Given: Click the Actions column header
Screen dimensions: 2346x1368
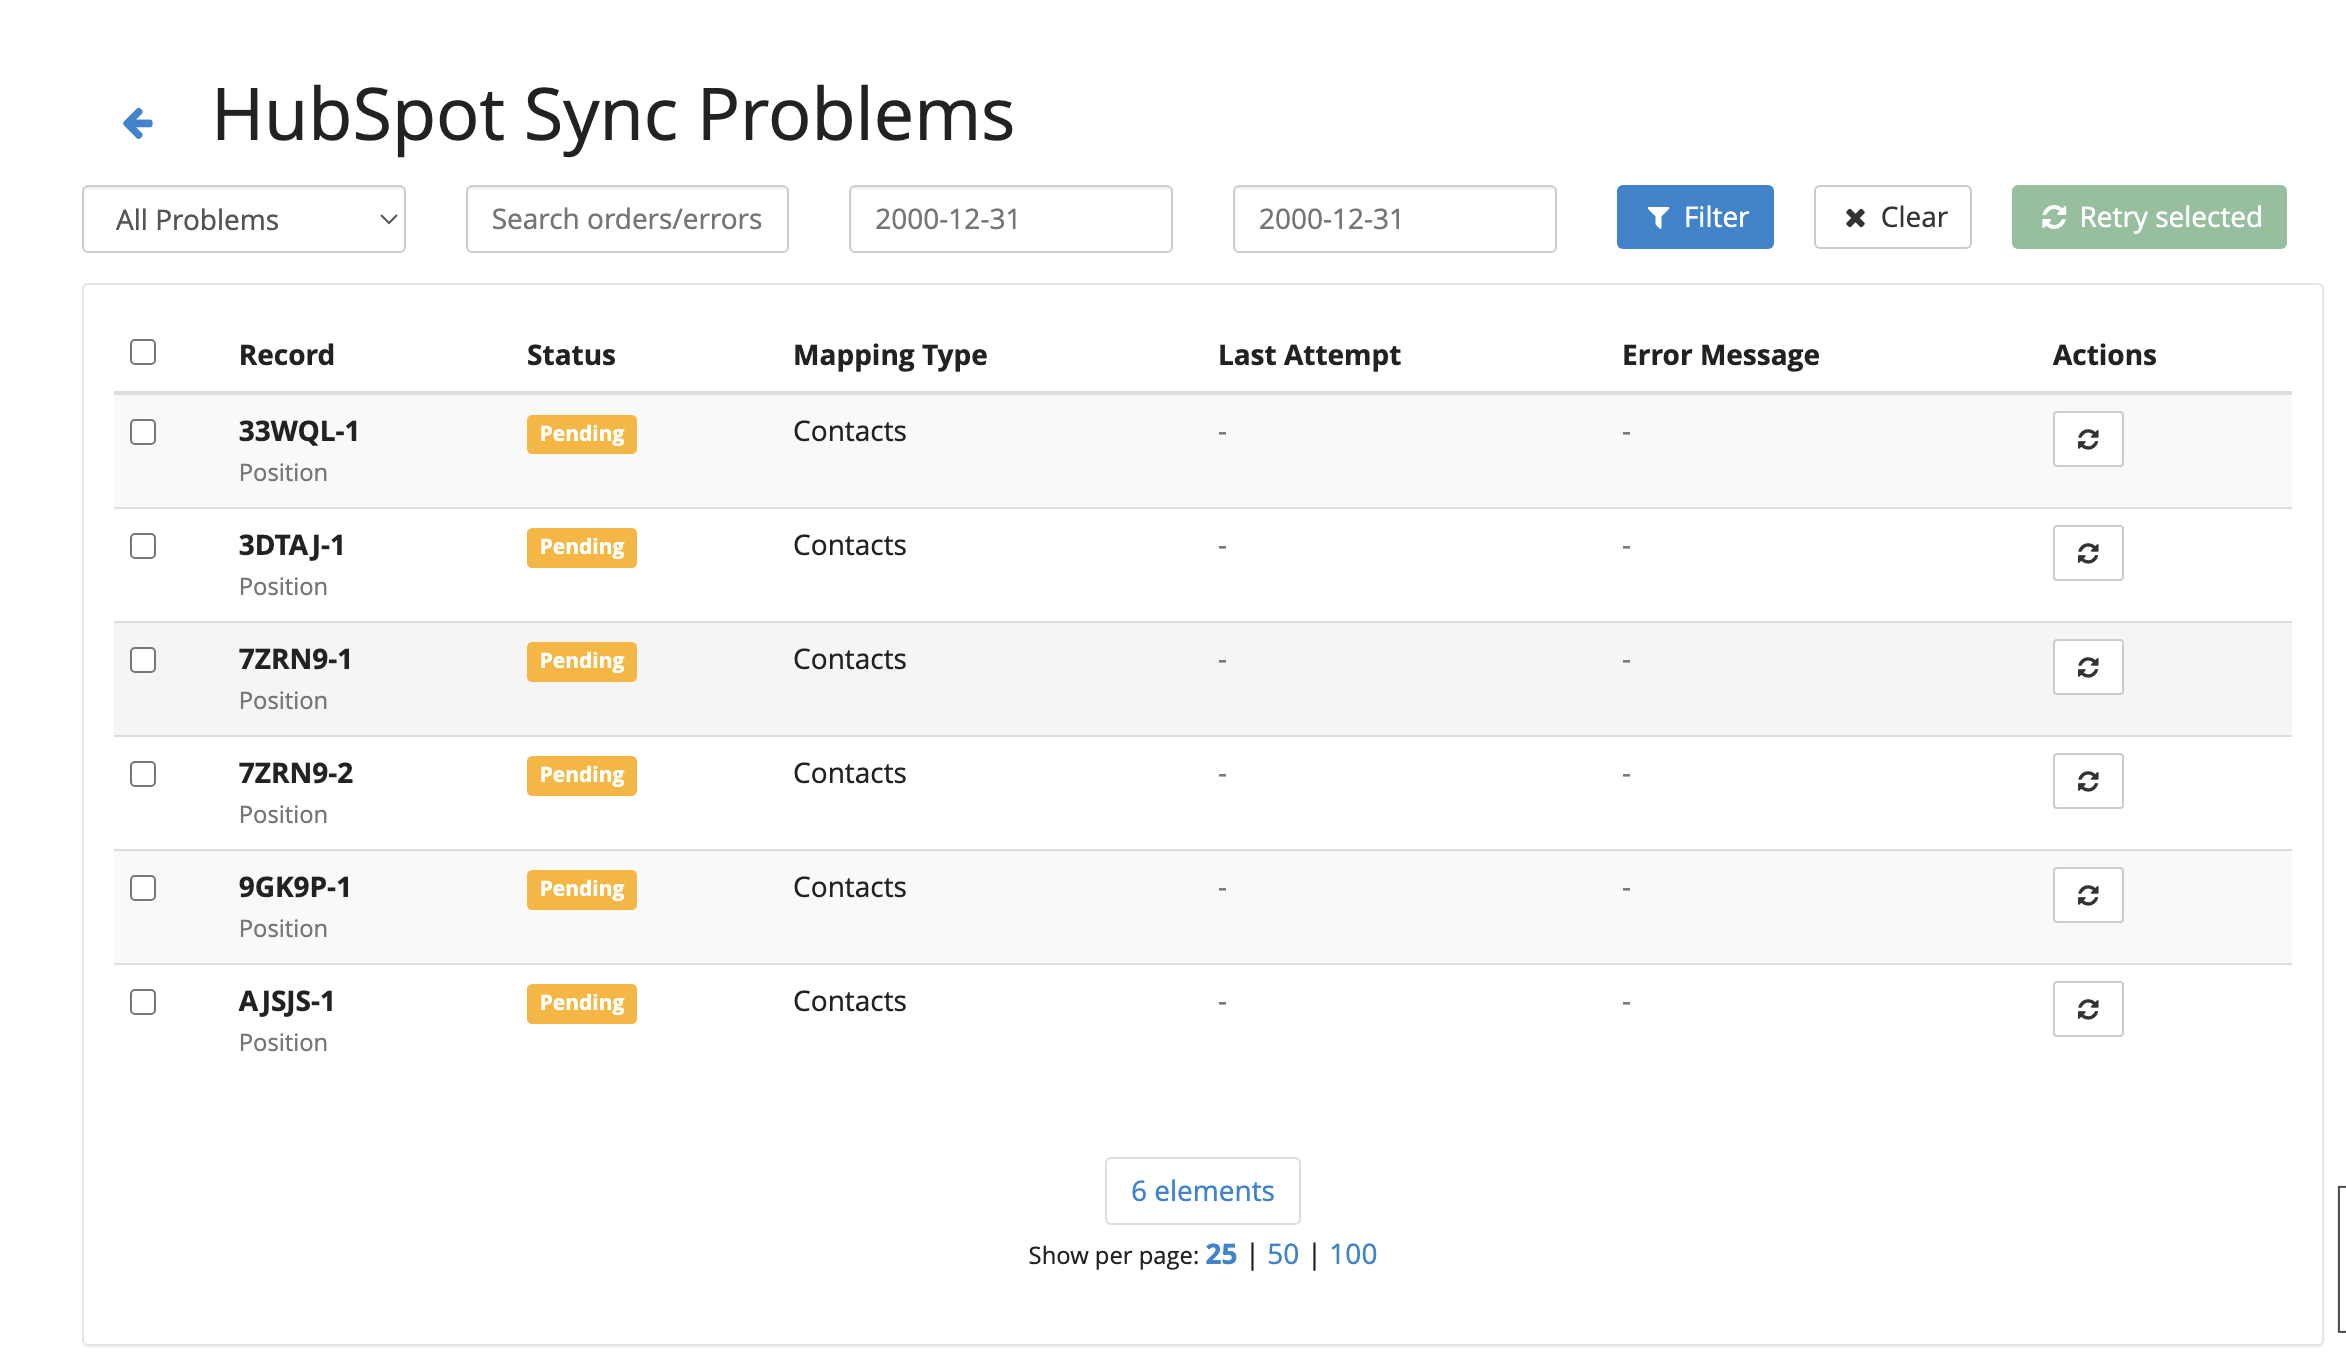Looking at the screenshot, I should pos(2104,355).
